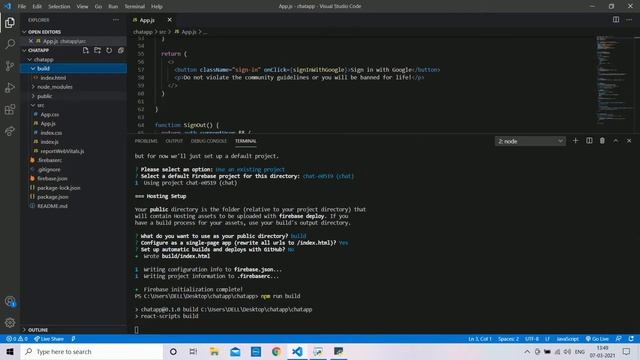640x360 pixels.
Task: Split the editor to the right
Action: (x=616, y=20)
